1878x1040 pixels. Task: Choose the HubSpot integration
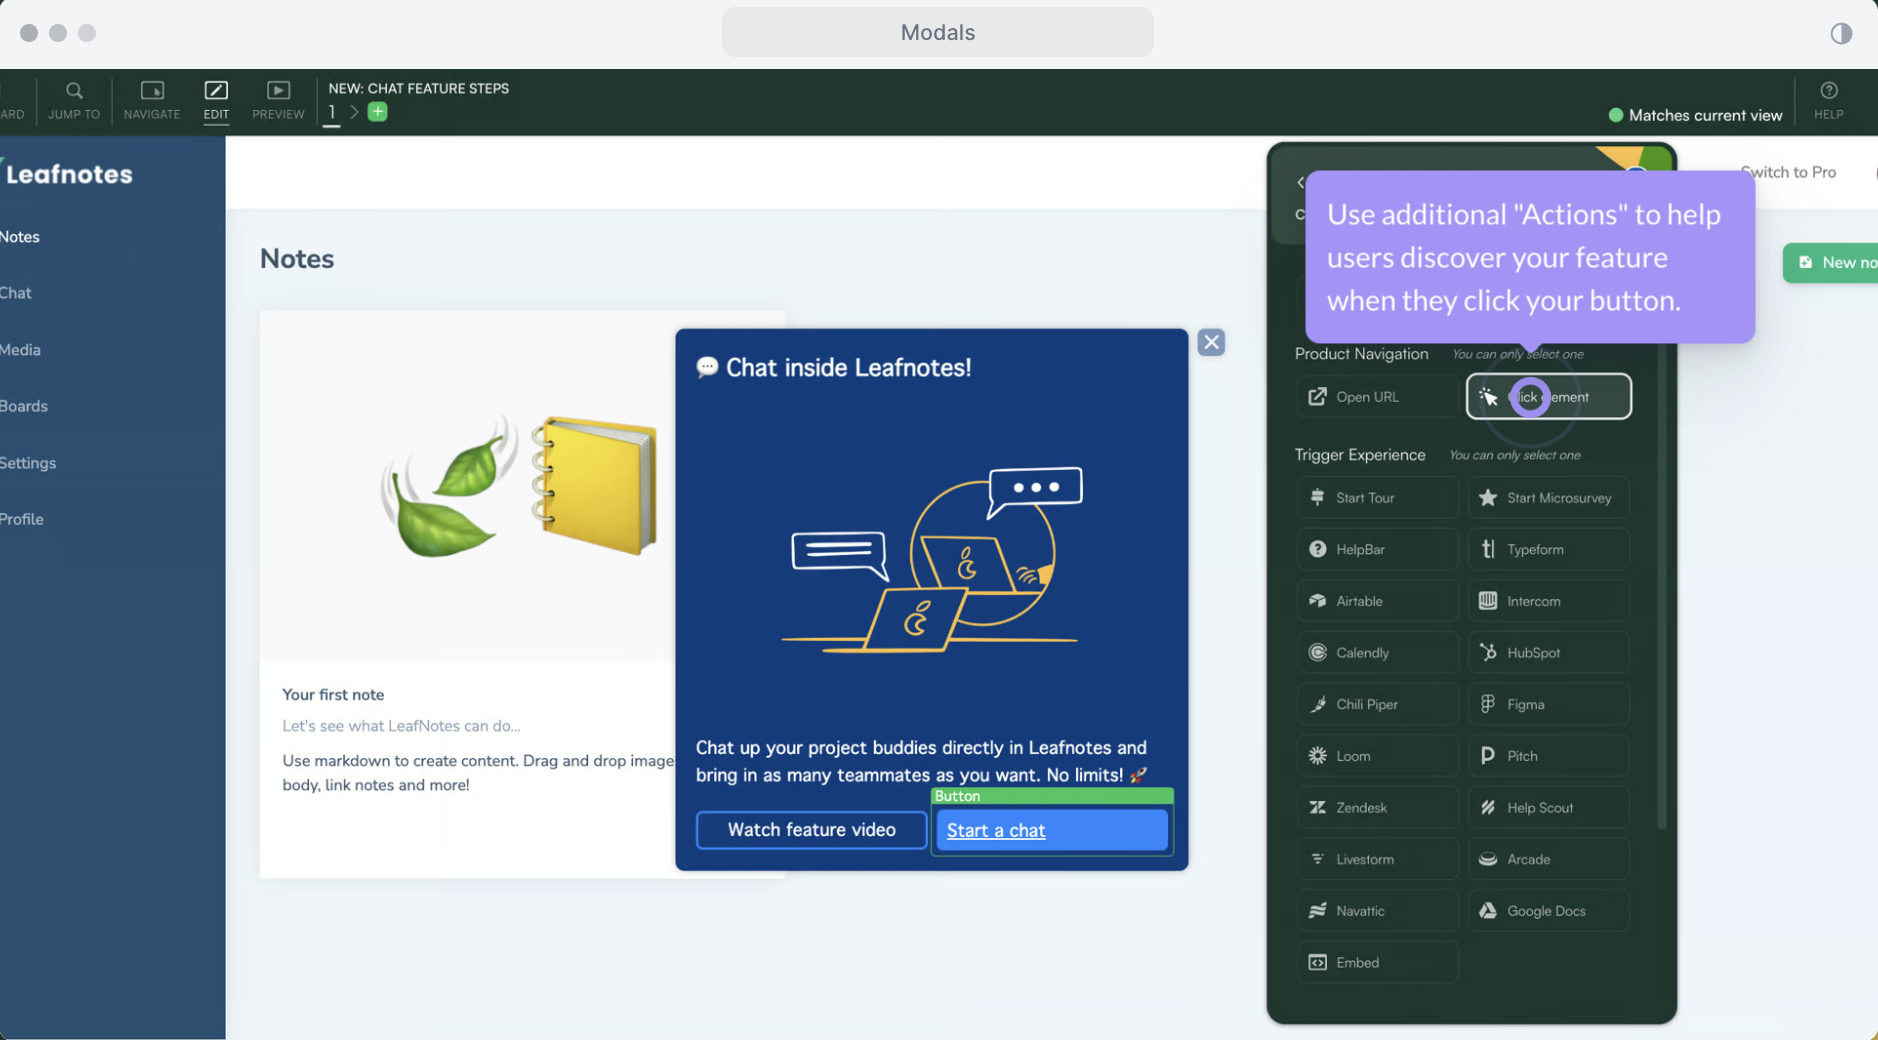point(1548,653)
